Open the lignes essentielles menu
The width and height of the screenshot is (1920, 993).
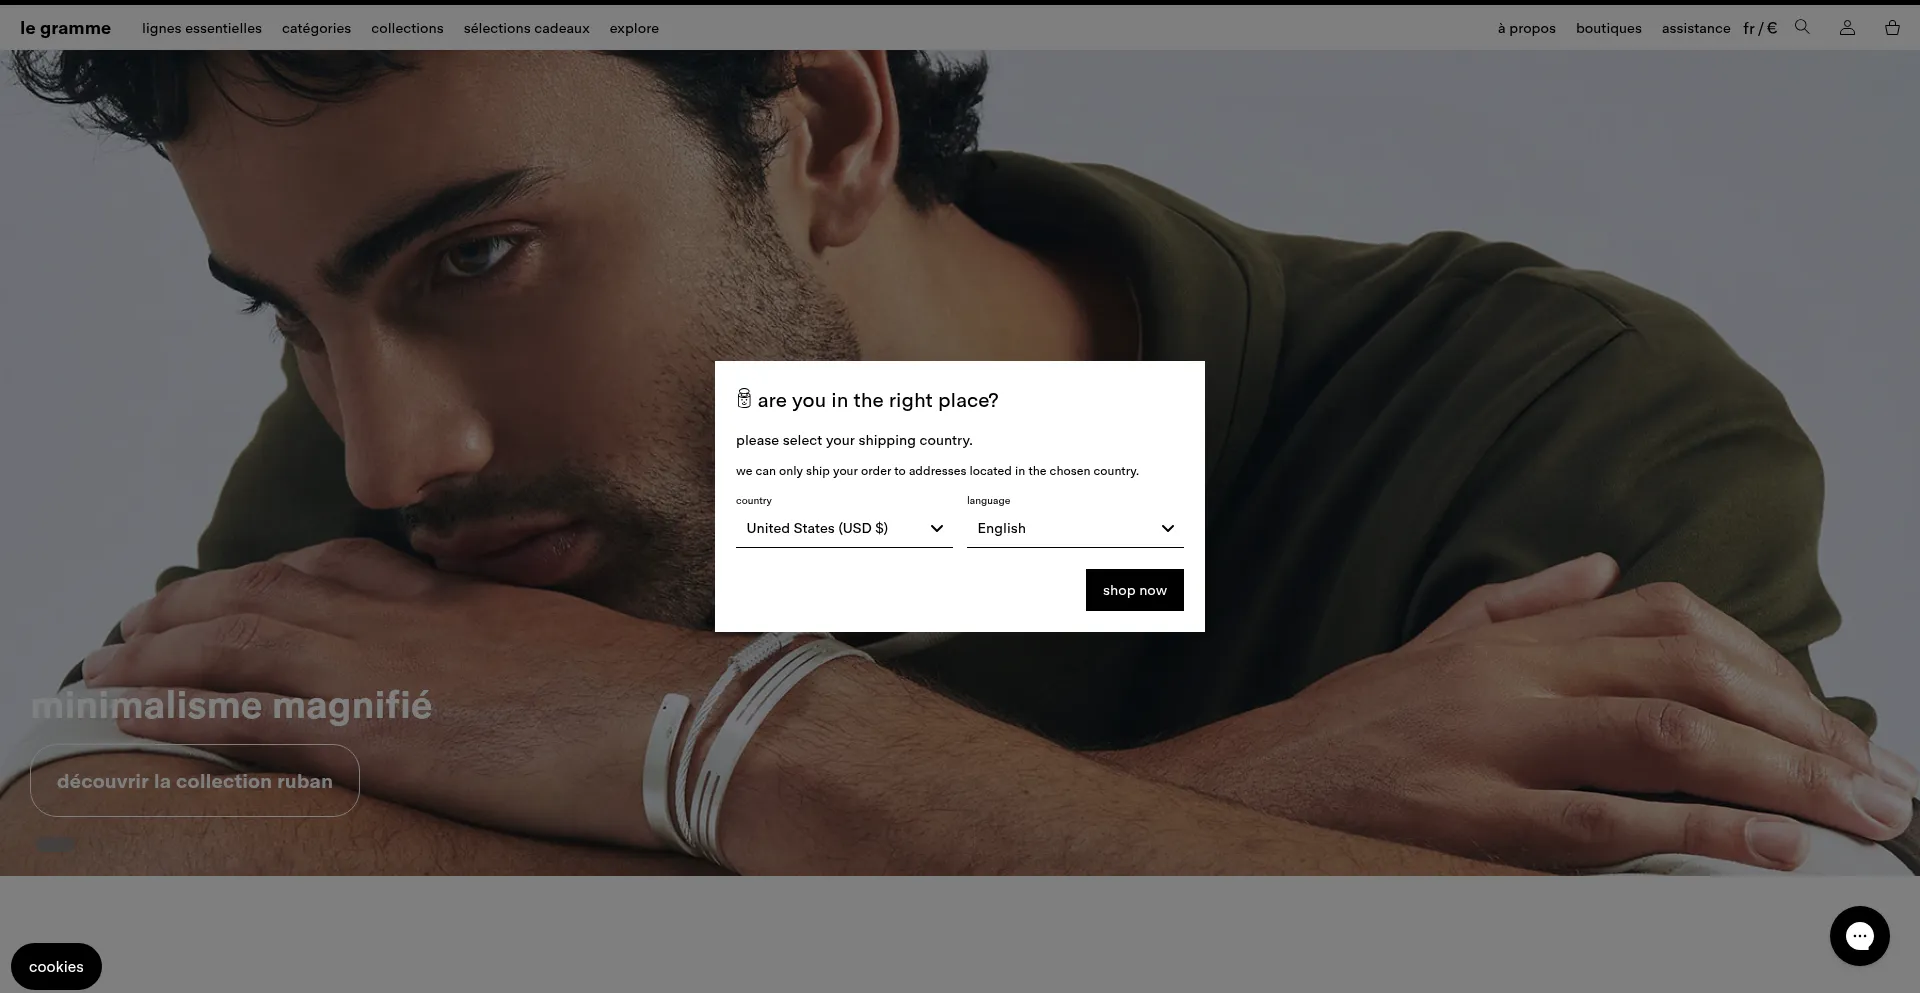point(202,28)
